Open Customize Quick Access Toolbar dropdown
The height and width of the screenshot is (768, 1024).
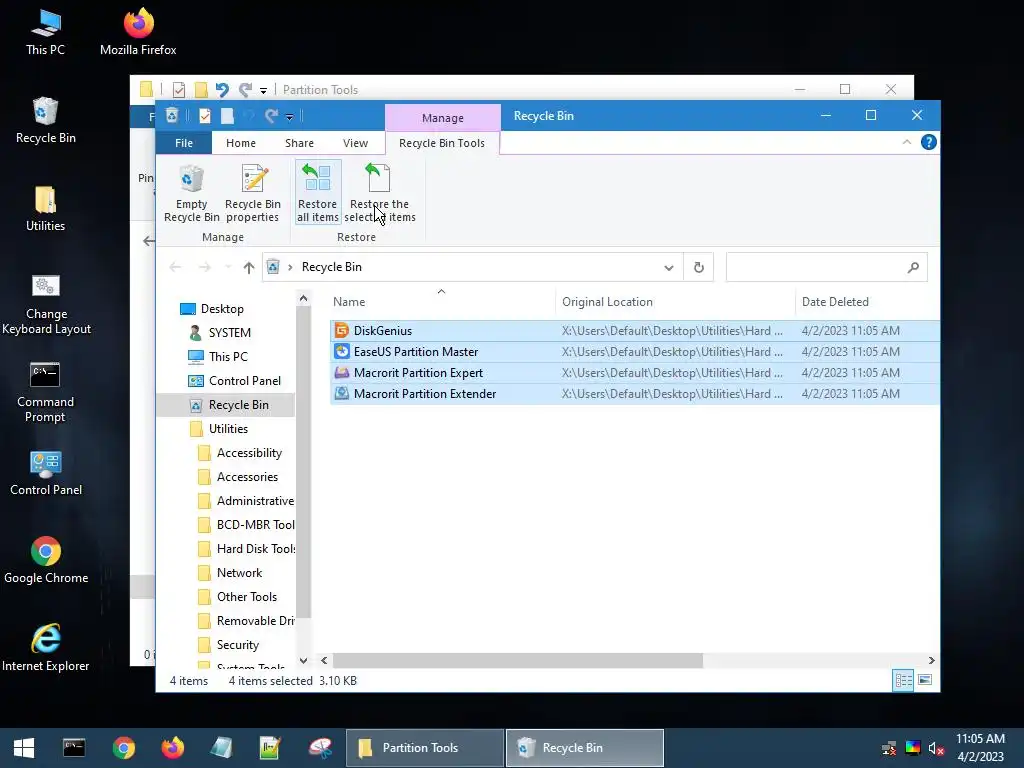pyautogui.click(x=289, y=117)
